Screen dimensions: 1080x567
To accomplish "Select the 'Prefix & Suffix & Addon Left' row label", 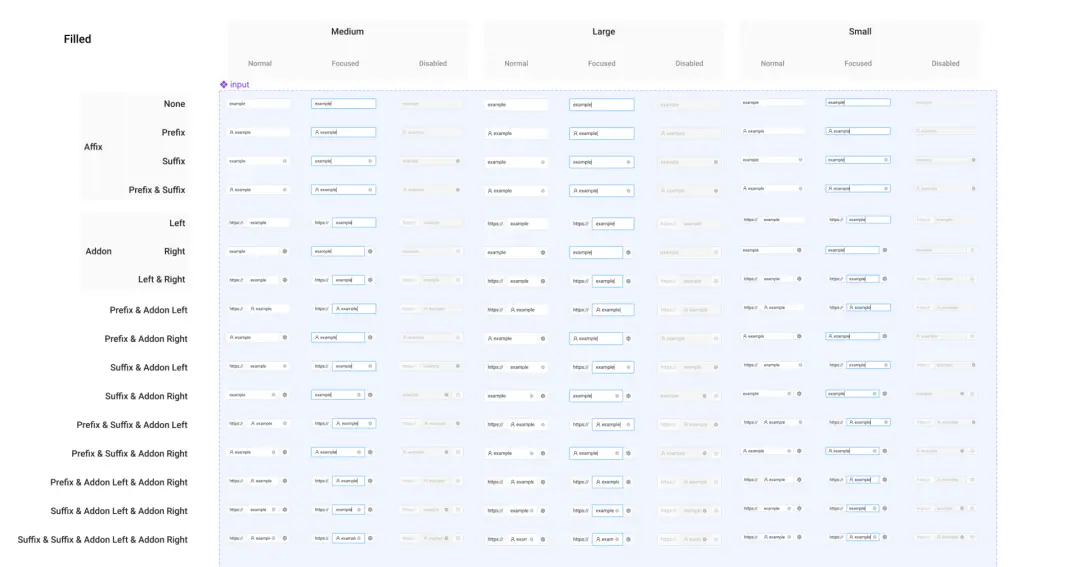I will coord(132,425).
